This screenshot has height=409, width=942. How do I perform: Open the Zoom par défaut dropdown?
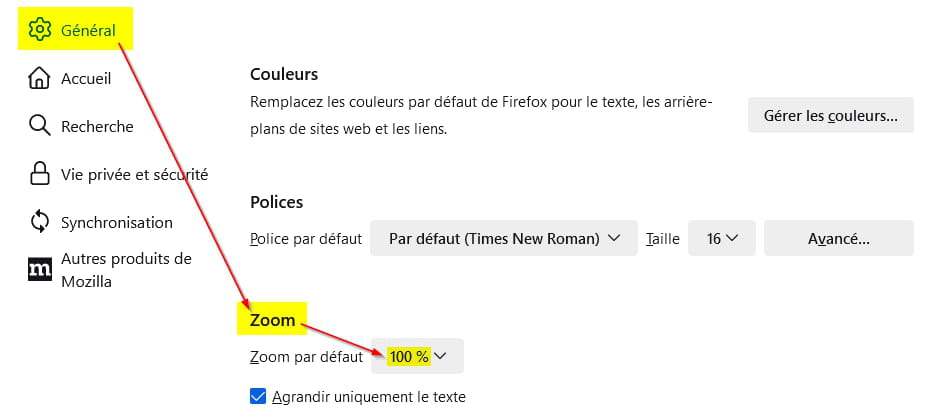point(417,356)
